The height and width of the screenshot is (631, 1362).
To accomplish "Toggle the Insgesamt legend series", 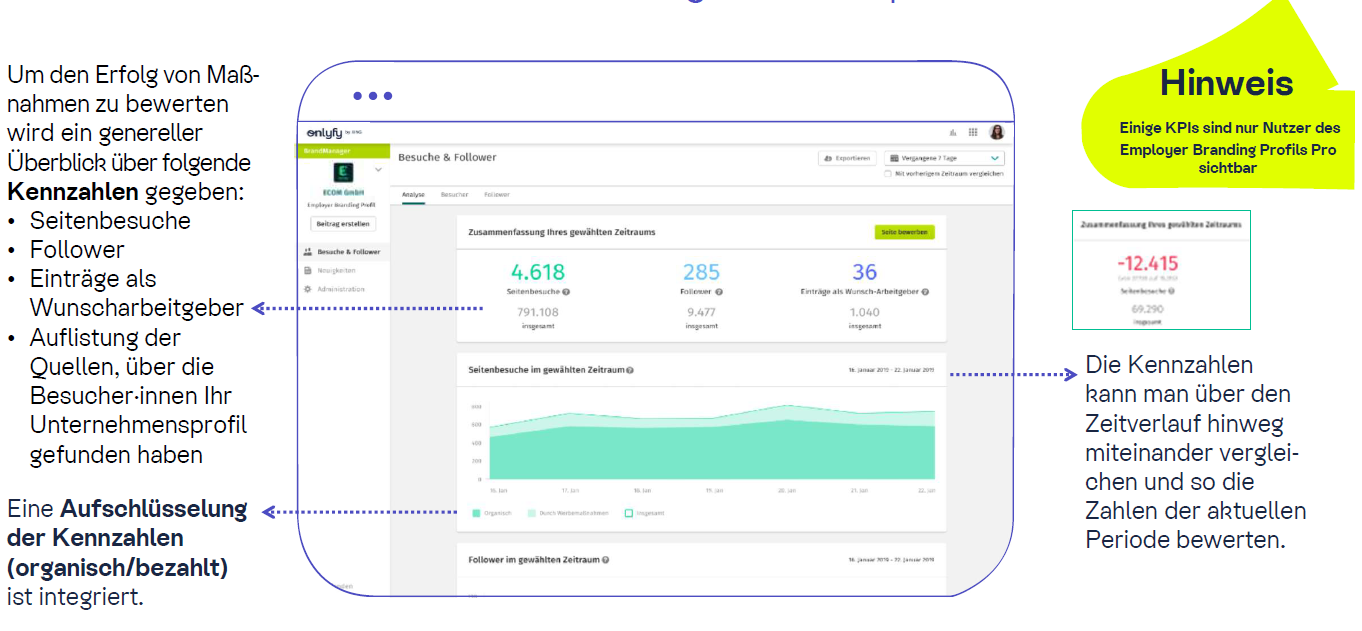I will pyautogui.click(x=629, y=513).
